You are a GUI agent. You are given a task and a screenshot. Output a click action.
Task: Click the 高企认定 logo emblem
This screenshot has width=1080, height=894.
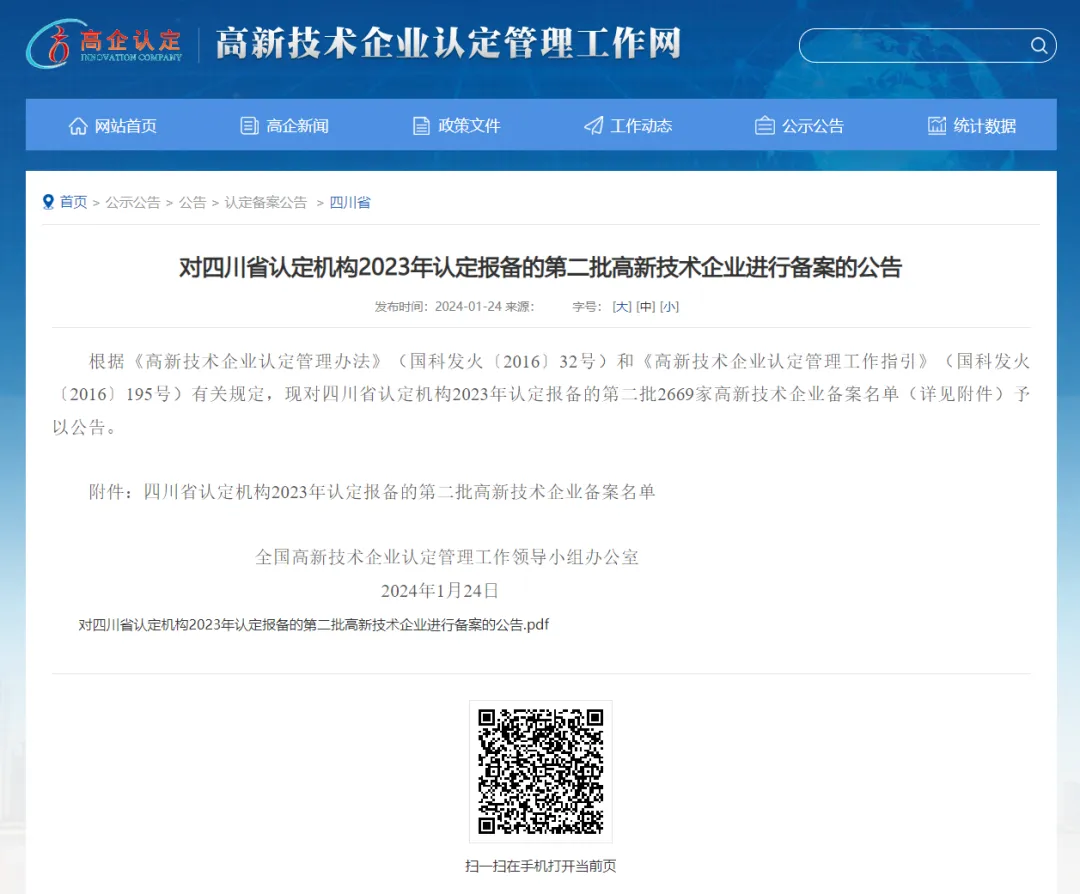click(105, 43)
